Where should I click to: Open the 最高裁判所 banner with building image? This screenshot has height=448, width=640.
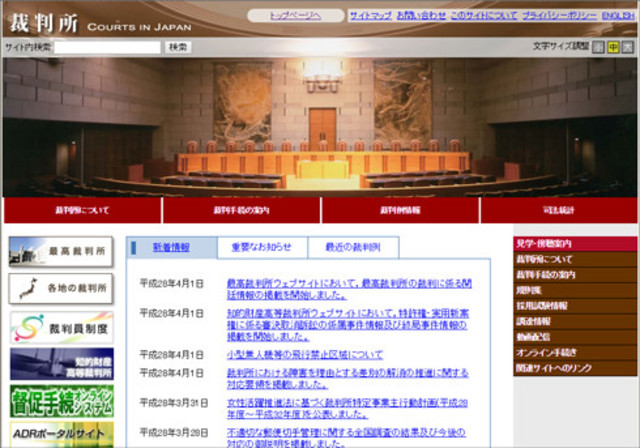tap(61, 252)
